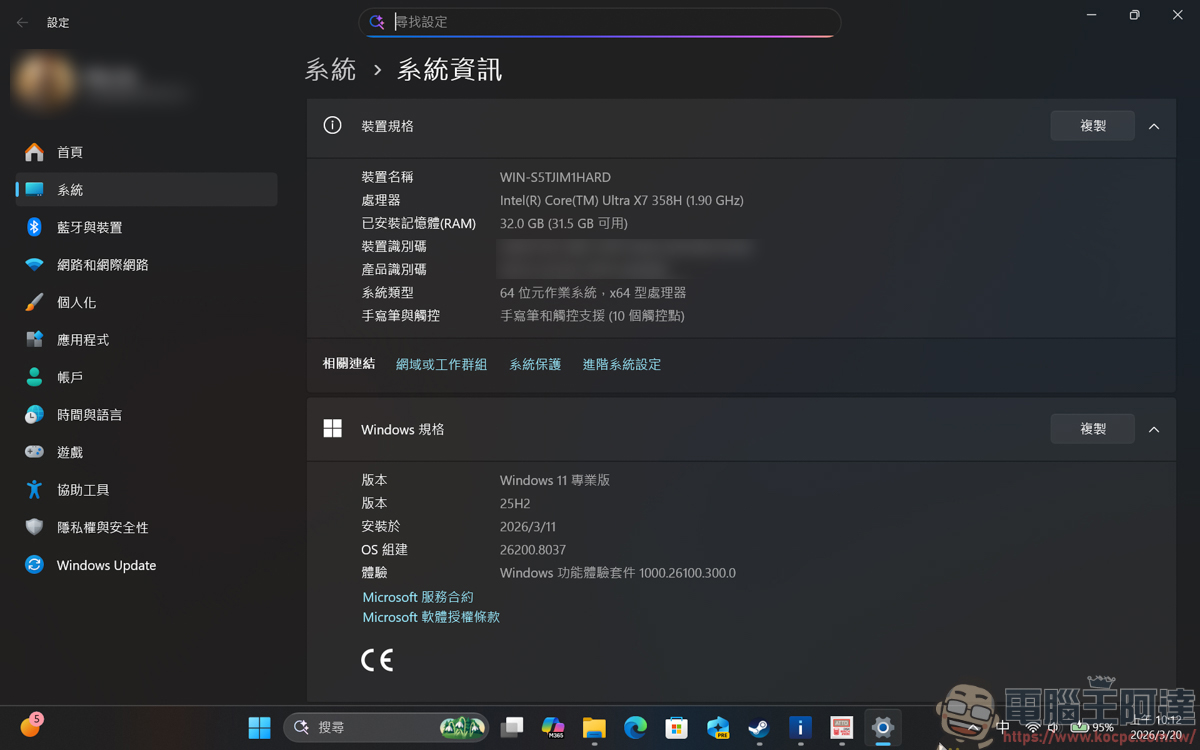Open ATTO Disk Benchmark from the taskbar
The image size is (1200, 750).
tap(840, 727)
